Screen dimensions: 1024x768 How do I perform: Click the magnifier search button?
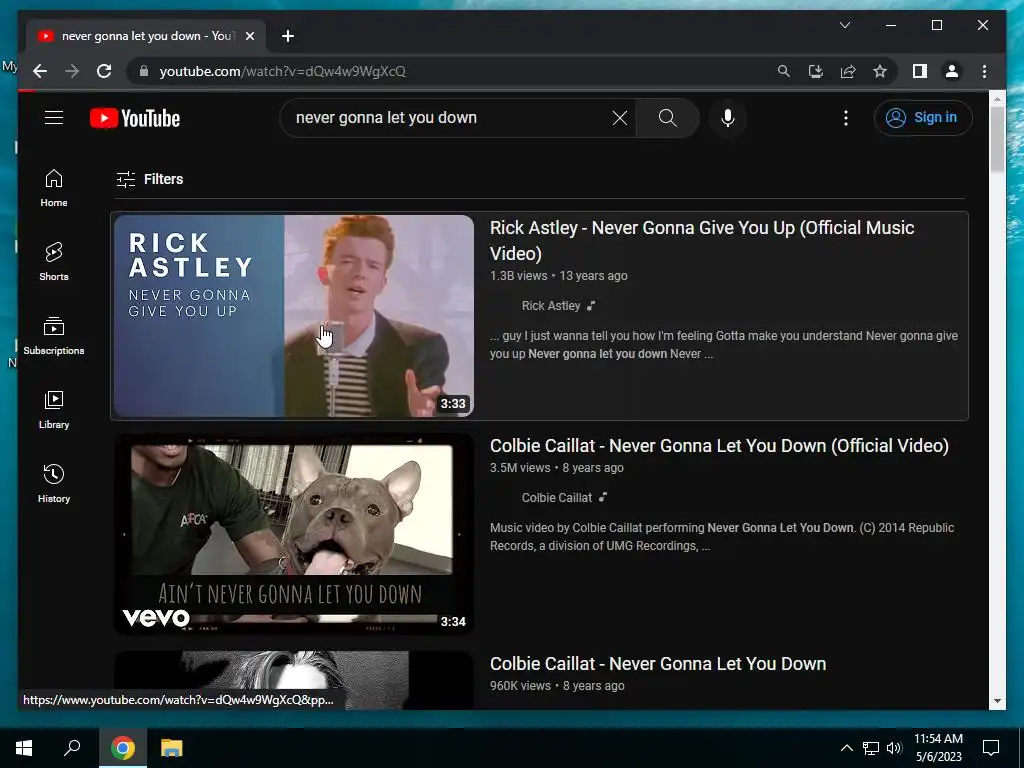click(x=667, y=118)
